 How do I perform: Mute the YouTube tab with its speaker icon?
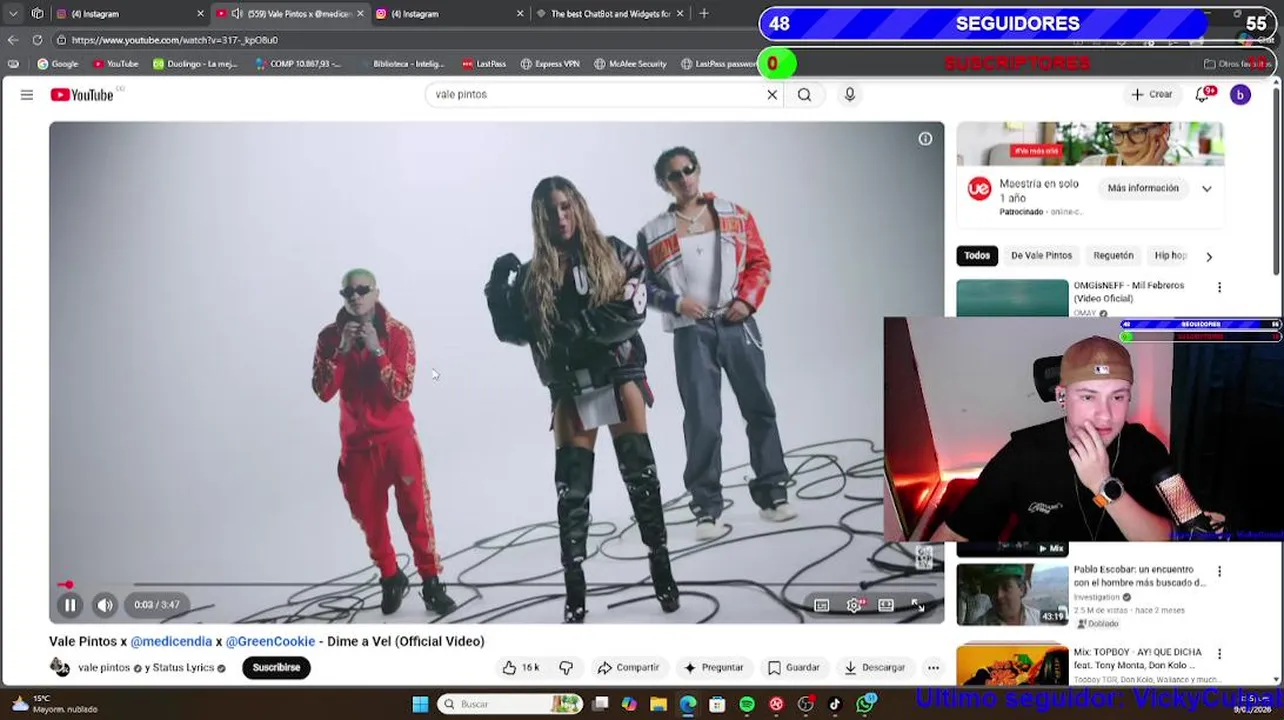pyautogui.click(x=236, y=14)
